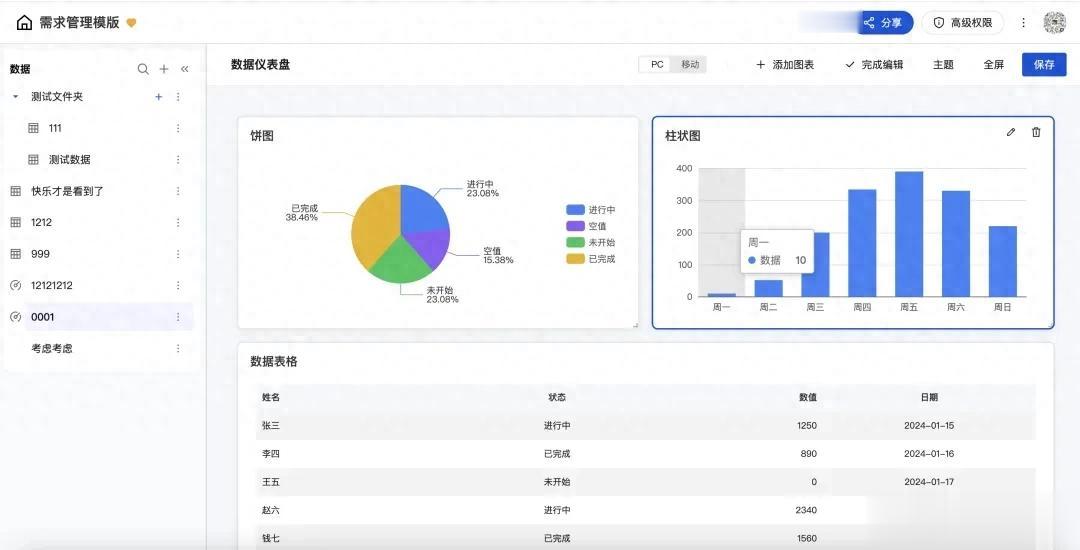Click dashboard icon next to 0001

click(16, 317)
